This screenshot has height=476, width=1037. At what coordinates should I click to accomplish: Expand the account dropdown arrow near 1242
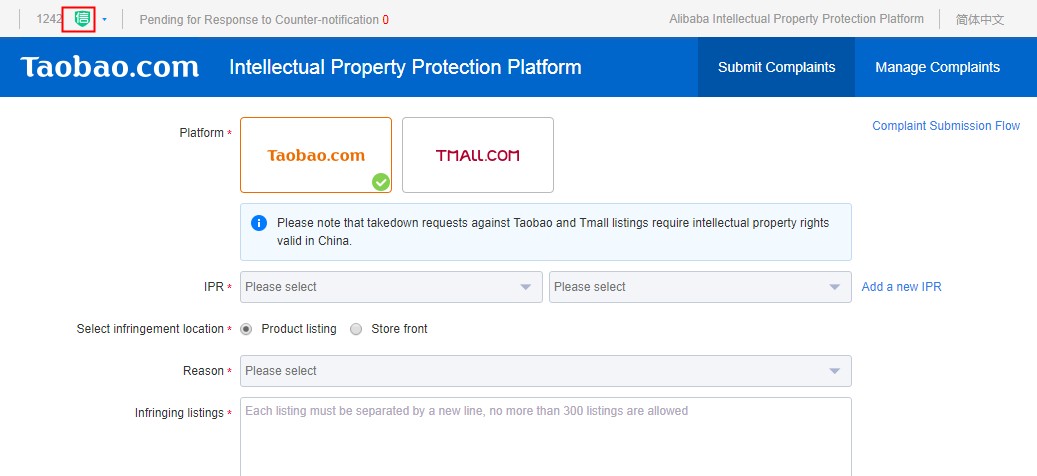click(104, 20)
